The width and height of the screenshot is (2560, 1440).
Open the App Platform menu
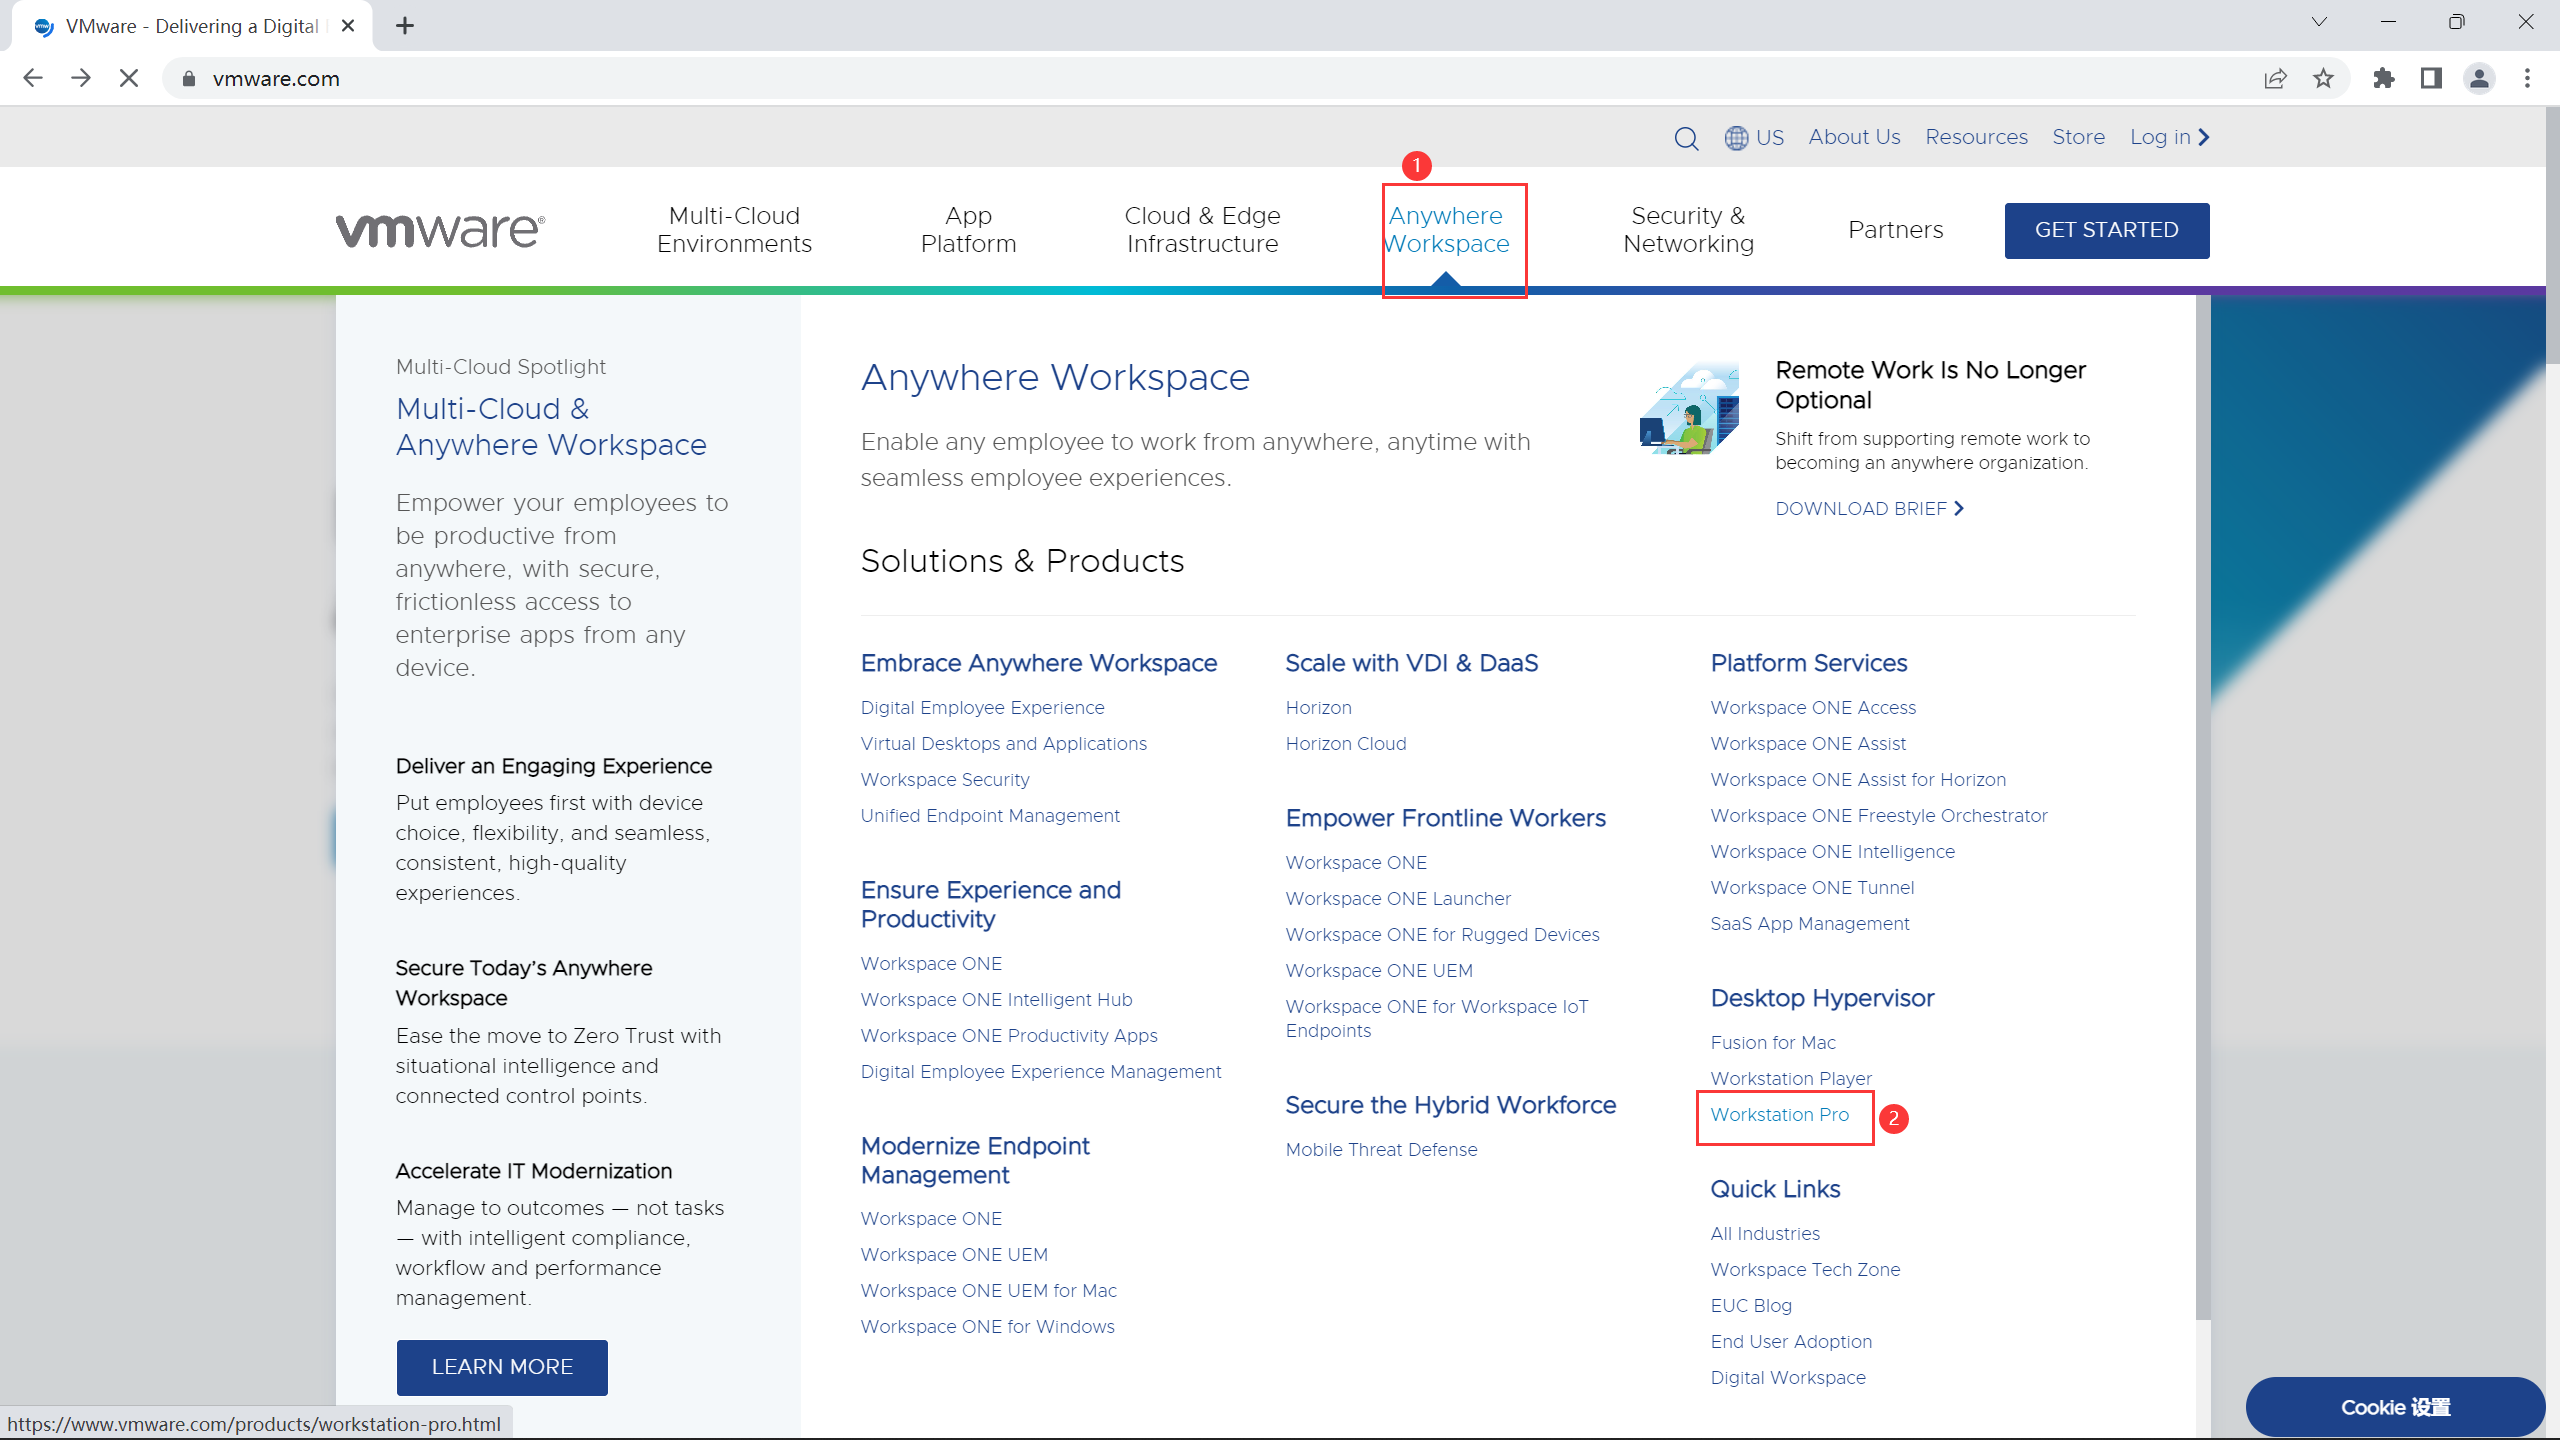tap(968, 230)
